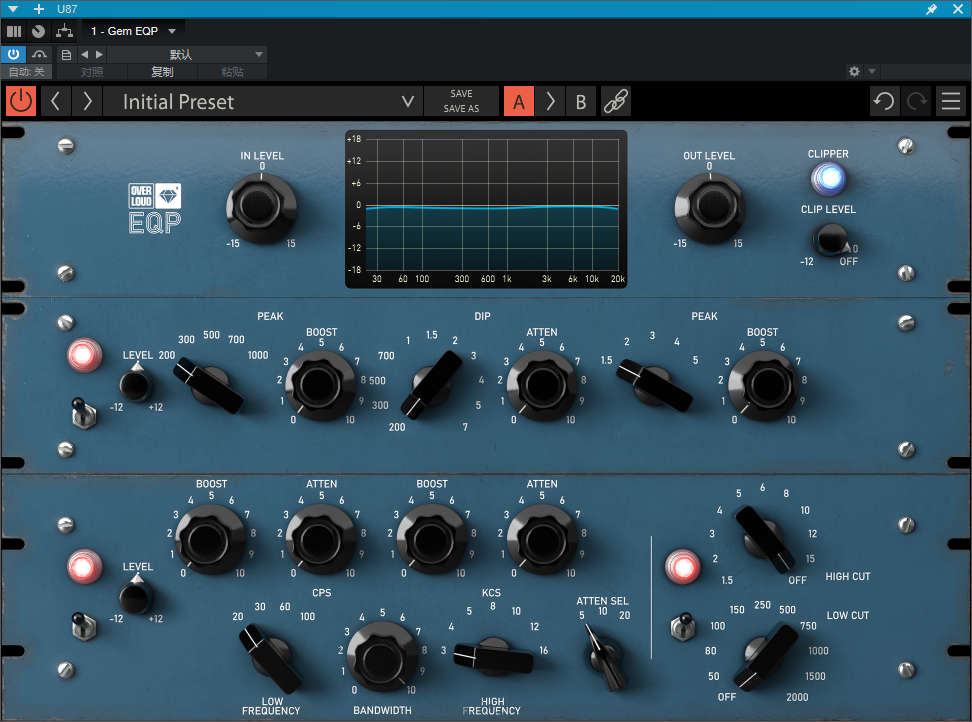Click the BOOST knob above the KCS label
Image resolution: width=972 pixels, height=722 pixels.
(x=431, y=539)
